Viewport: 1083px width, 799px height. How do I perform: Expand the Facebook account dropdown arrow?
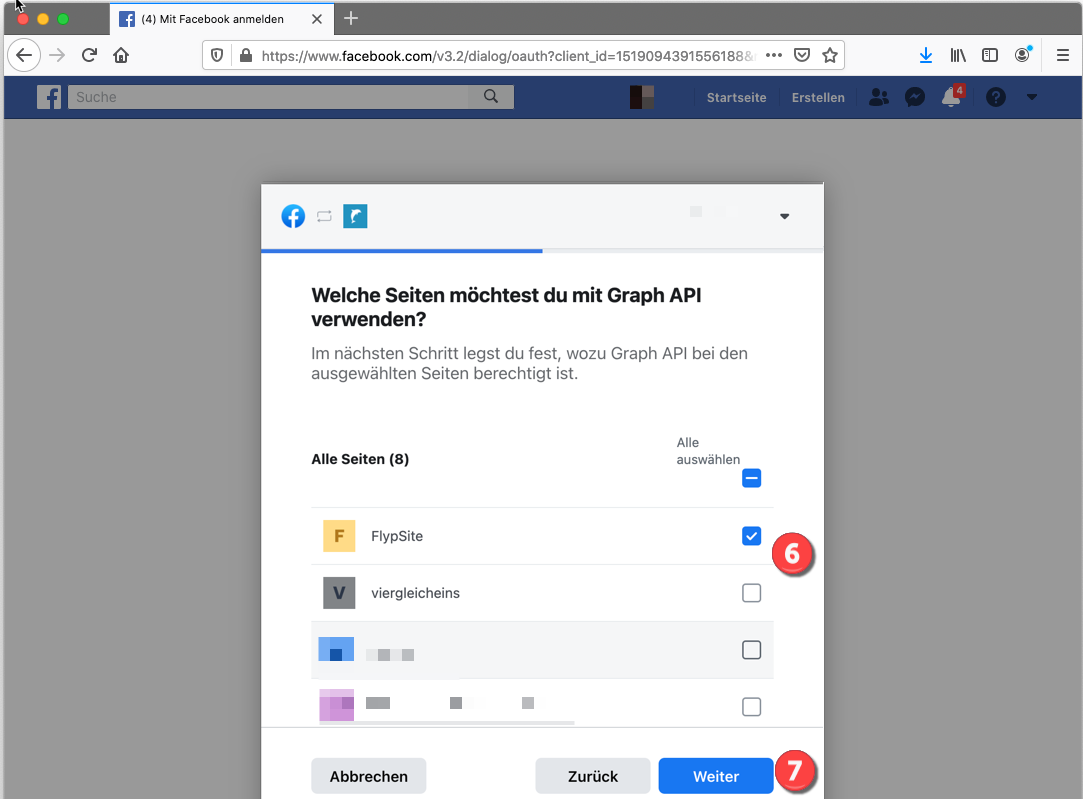(x=1032, y=97)
